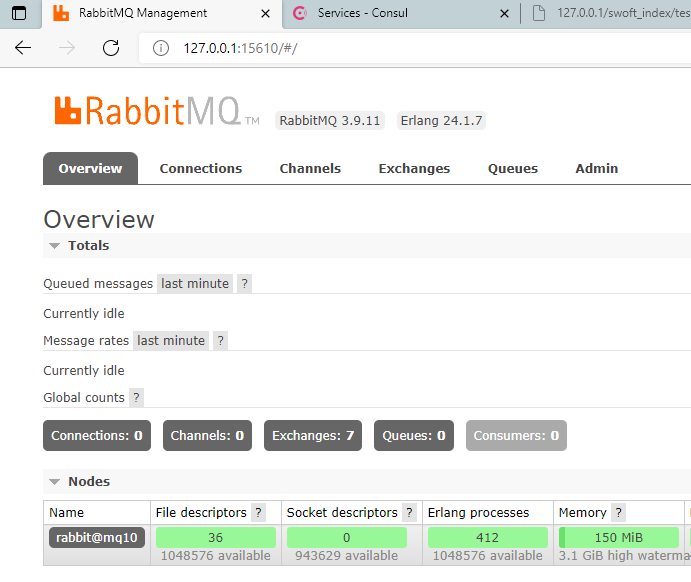This screenshot has height=582, width=691.
Task: Click the RabbitMQ 3.9.11 version label
Action: tap(330, 120)
